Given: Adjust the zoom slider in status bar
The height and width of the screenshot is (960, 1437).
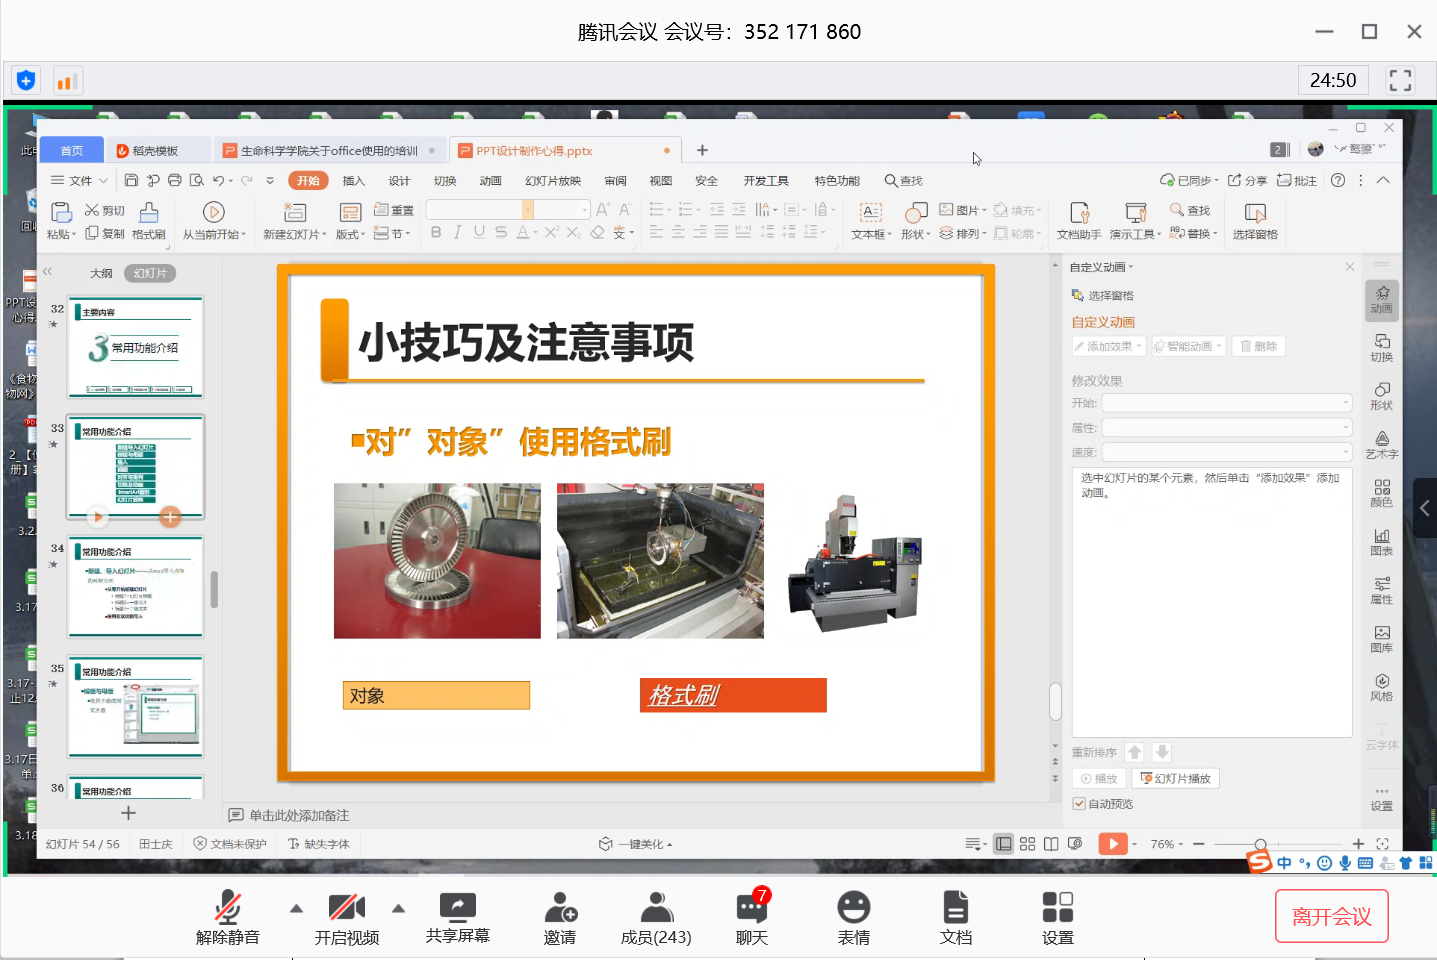Looking at the screenshot, I should 1261,844.
